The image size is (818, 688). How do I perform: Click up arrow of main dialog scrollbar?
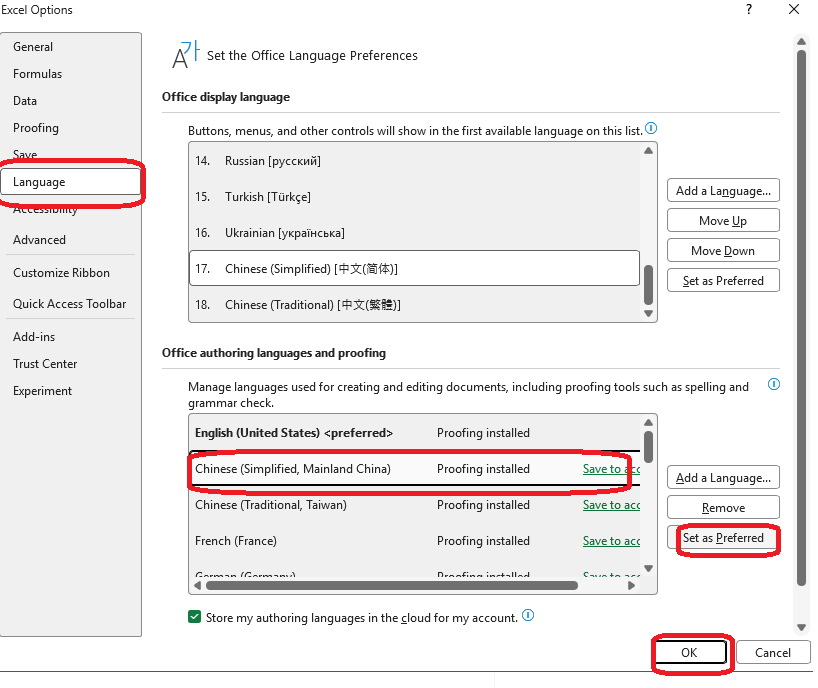(x=801, y=41)
